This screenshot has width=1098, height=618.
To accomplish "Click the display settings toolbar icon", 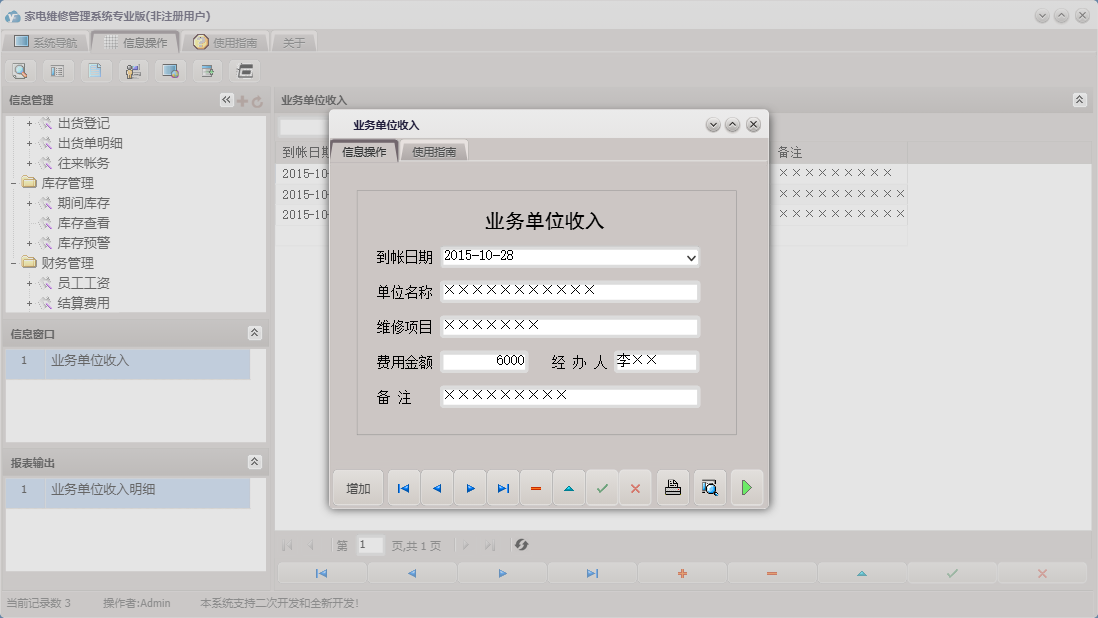I will click(169, 70).
